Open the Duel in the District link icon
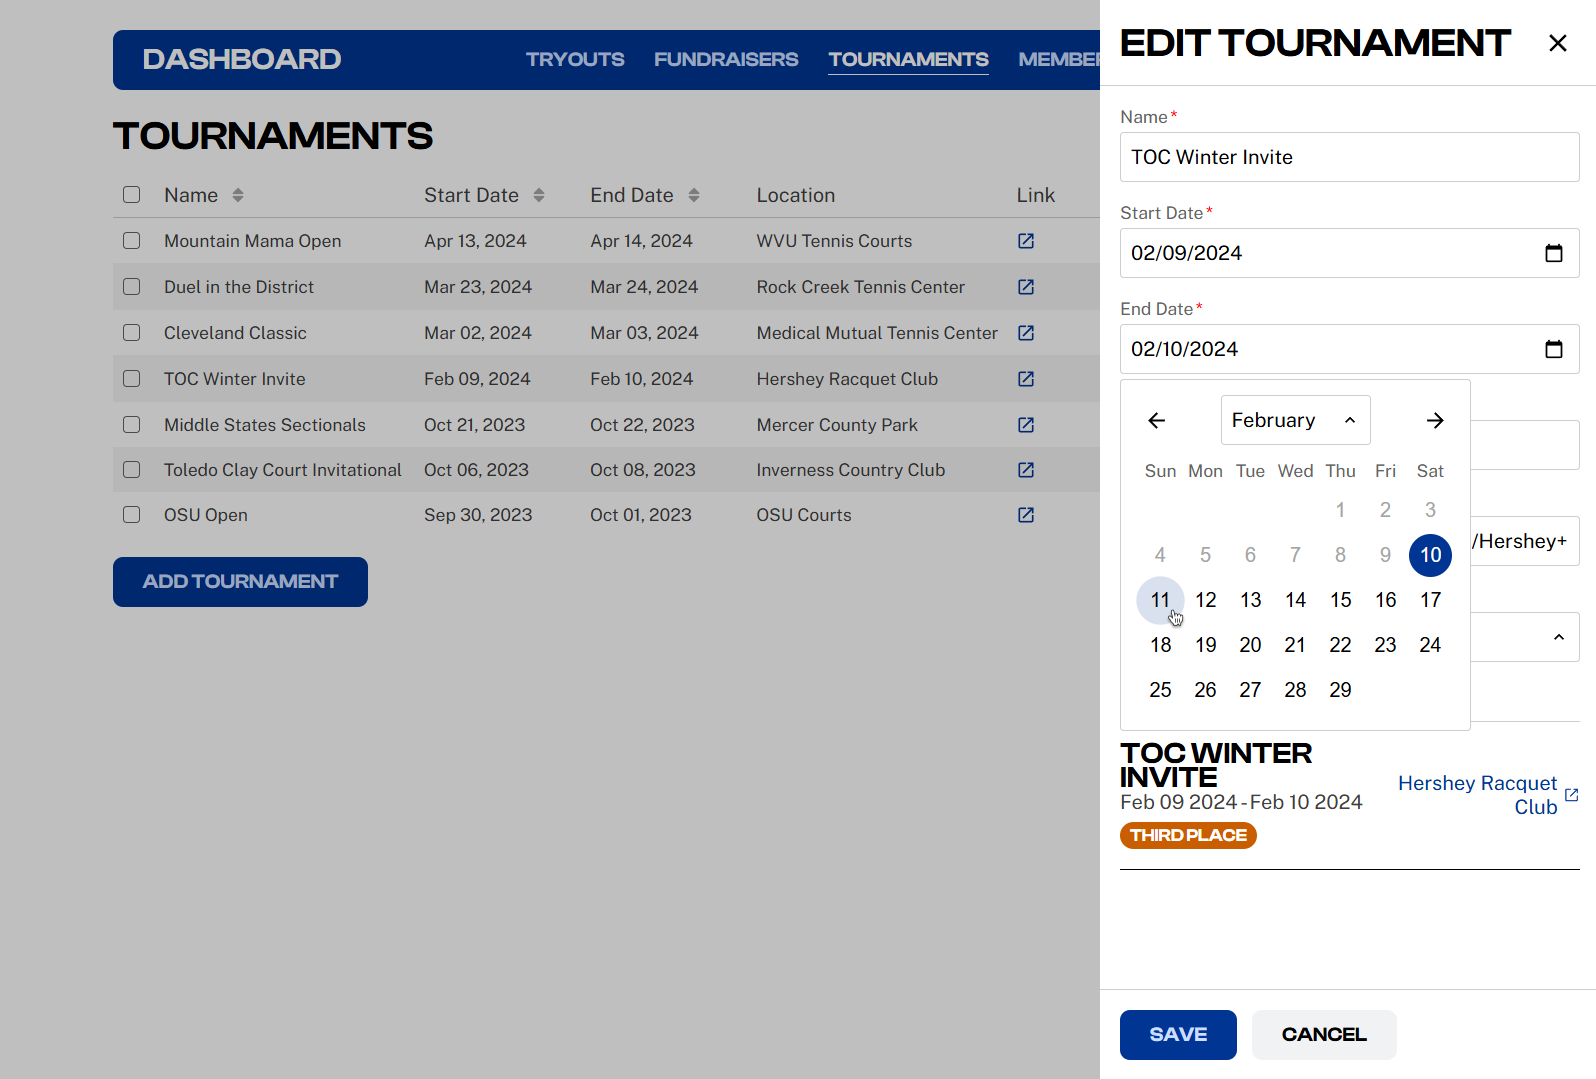1596x1079 pixels. 1026,287
